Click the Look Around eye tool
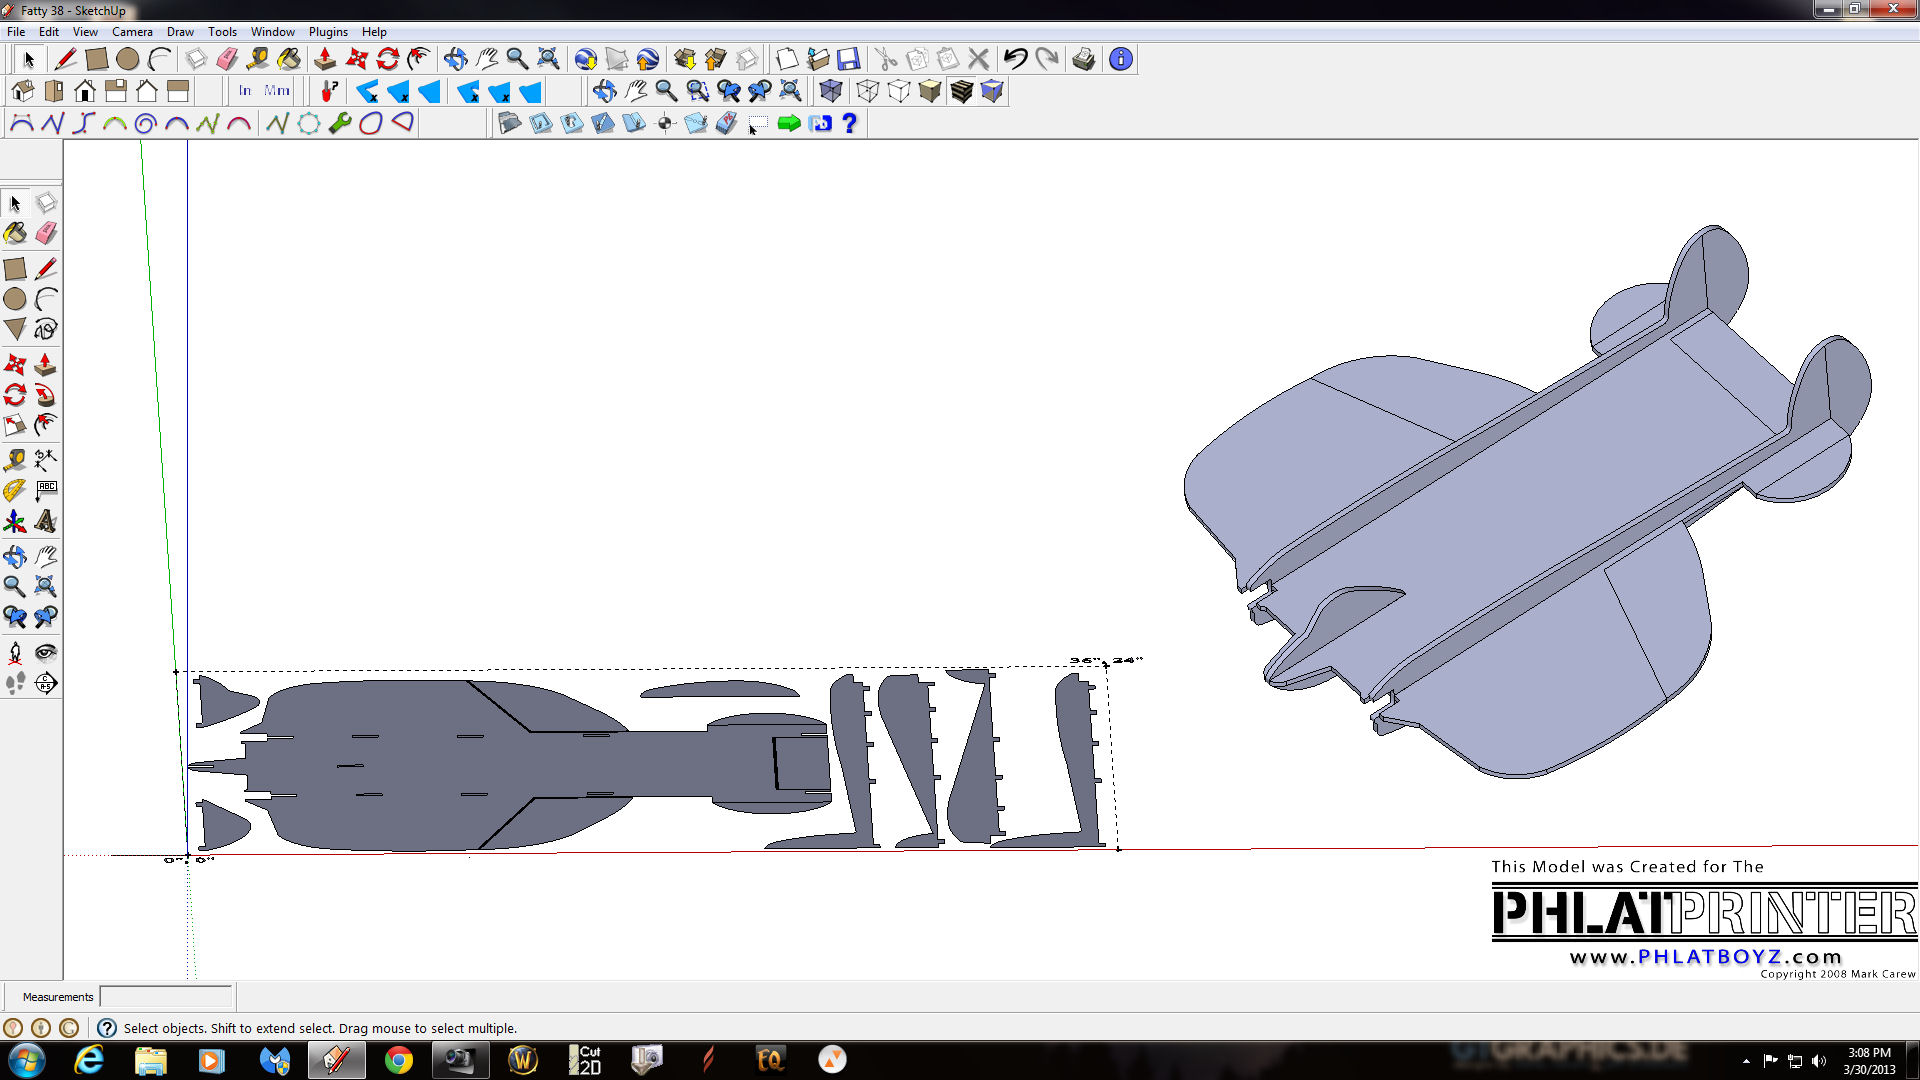The height and width of the screenshot is (1080, 1920). coord(45,652)
